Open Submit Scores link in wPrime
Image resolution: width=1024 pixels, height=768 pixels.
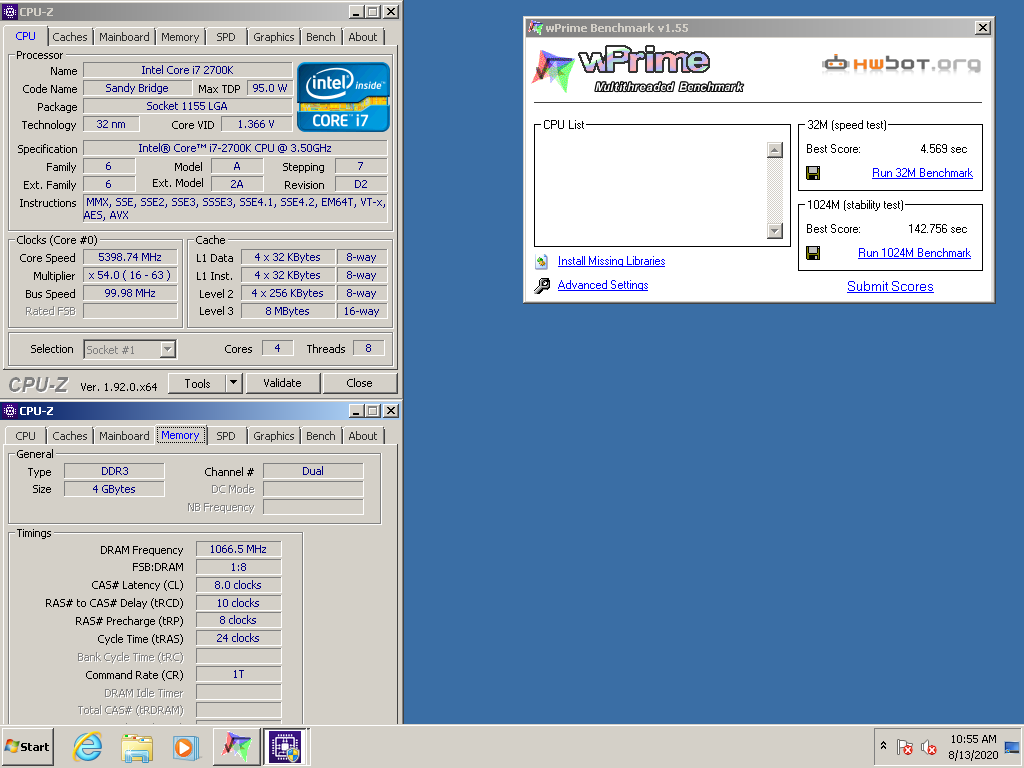890,286
